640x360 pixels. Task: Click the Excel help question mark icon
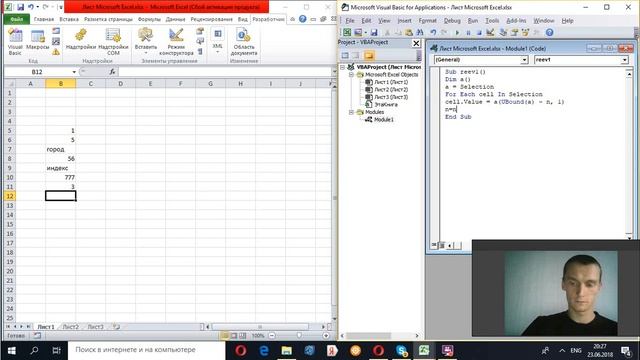pos(302,19)
